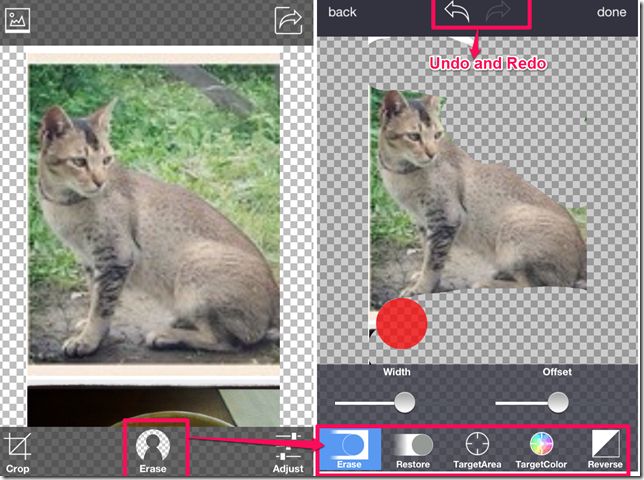Viewport: 644px width, 480px height.
Task: Open the photo gallery icon at top left
Action: pyautogui.click(x=18, y=19)
